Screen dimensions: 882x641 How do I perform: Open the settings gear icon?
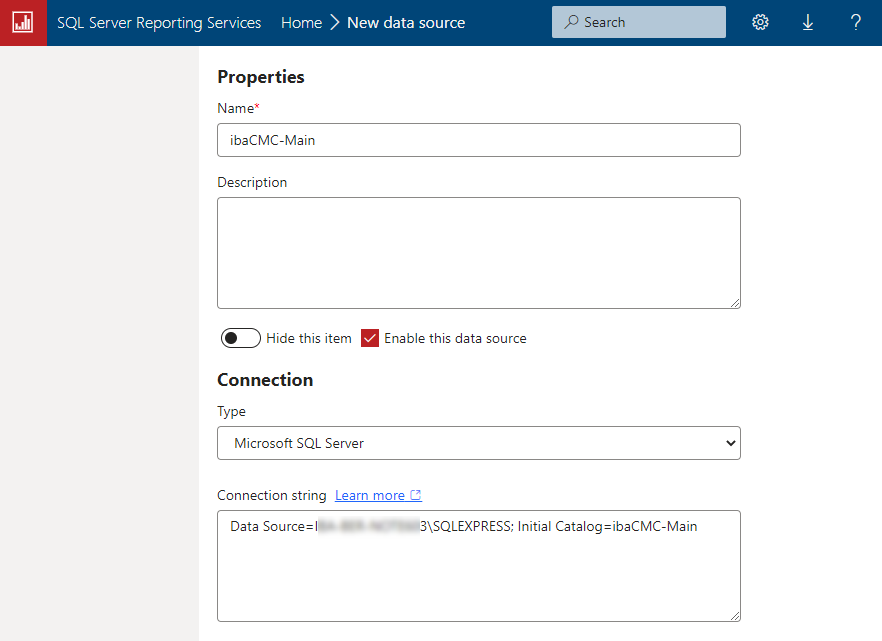tap(760, 22)
